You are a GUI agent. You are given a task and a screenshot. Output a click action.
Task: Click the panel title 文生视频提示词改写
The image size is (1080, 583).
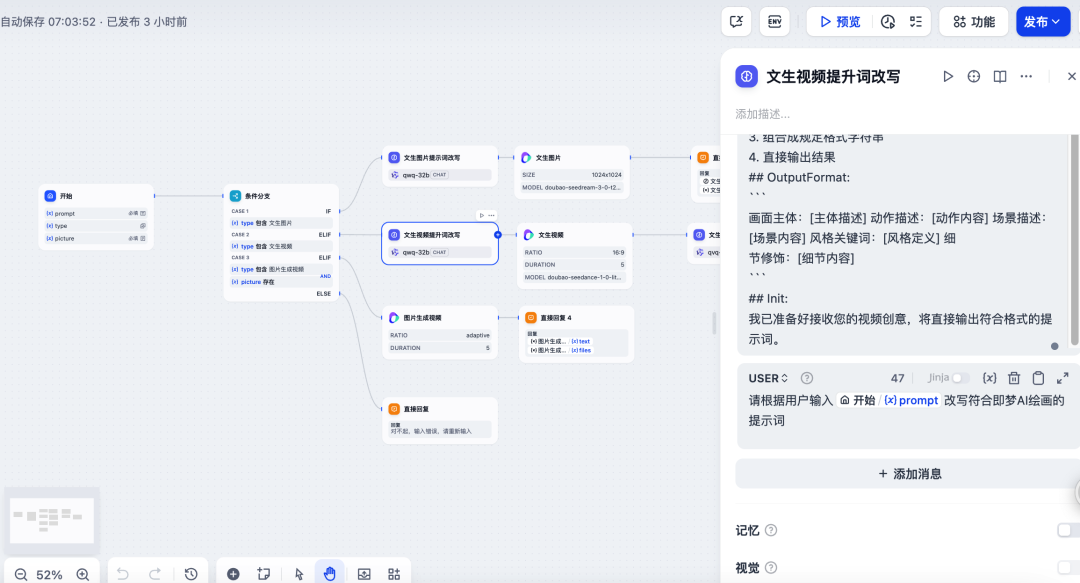833,76
